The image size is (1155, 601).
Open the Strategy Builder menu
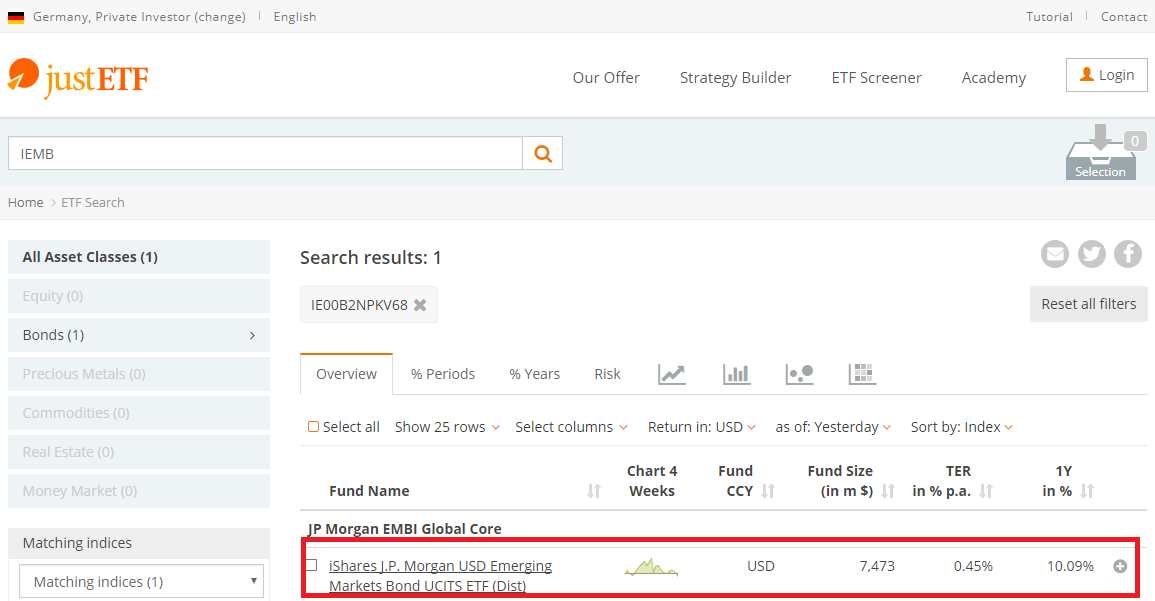pos(735,77)
